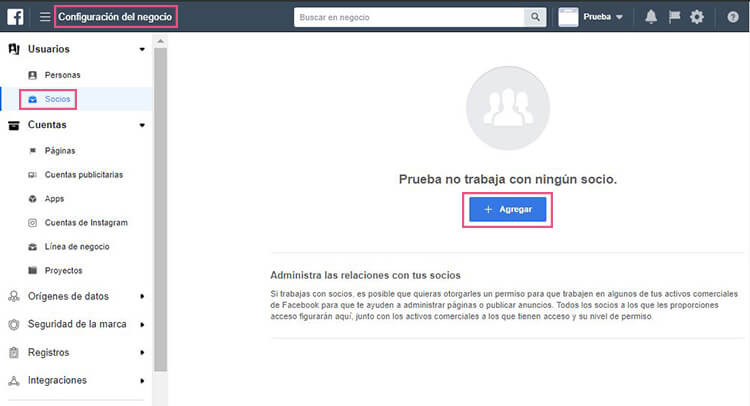The width and height of the screenshot is (750, 406).
Task: Click the Apps cube icon
Action: 33,199
